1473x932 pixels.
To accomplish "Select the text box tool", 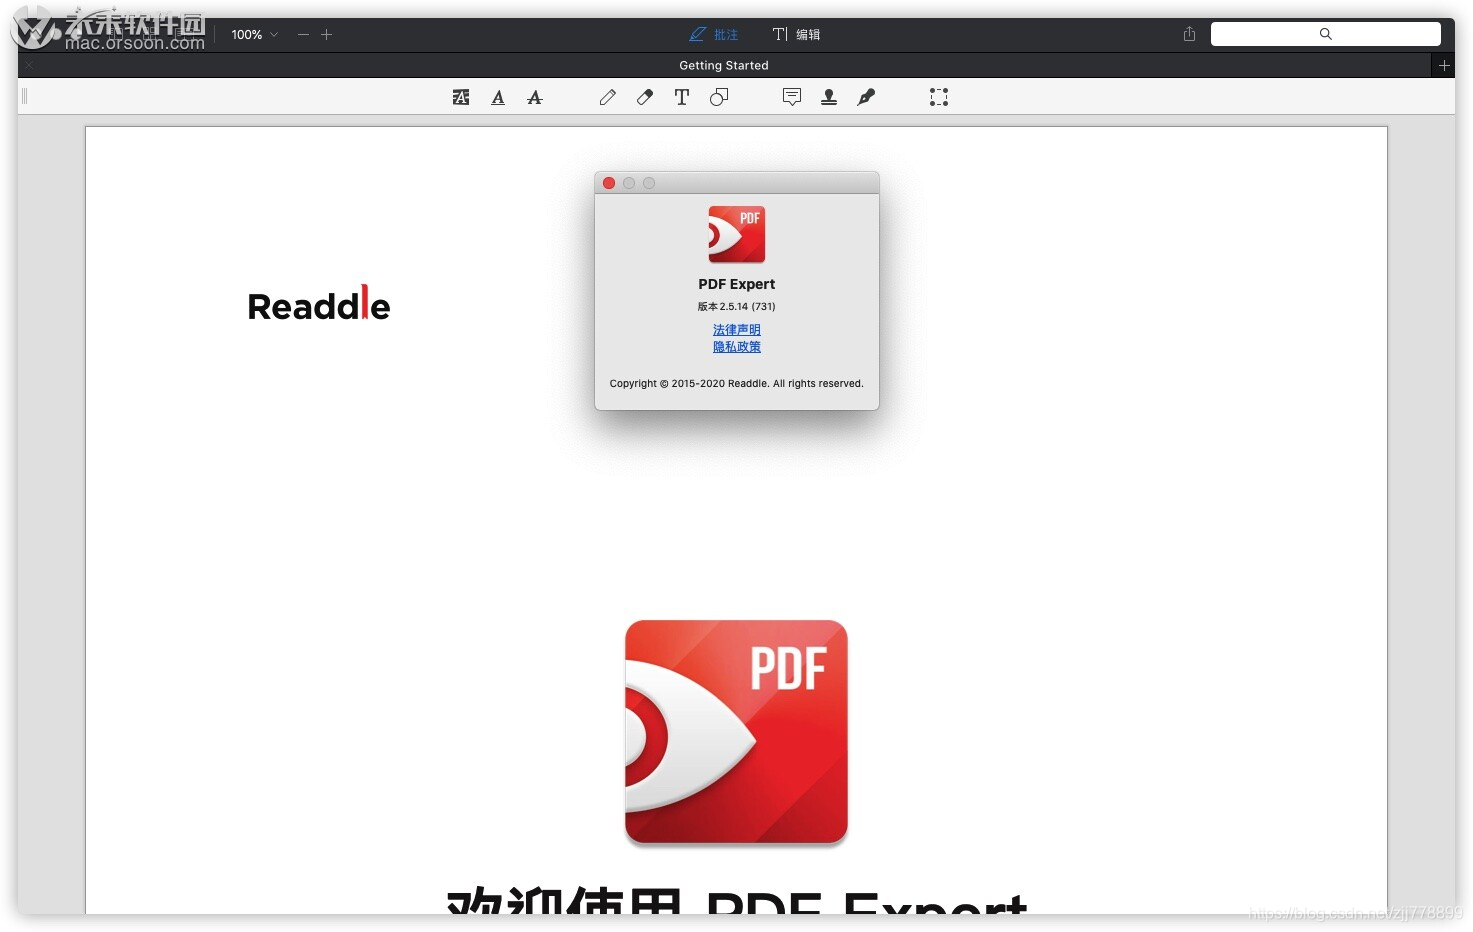I will click(x=682, y=97).
